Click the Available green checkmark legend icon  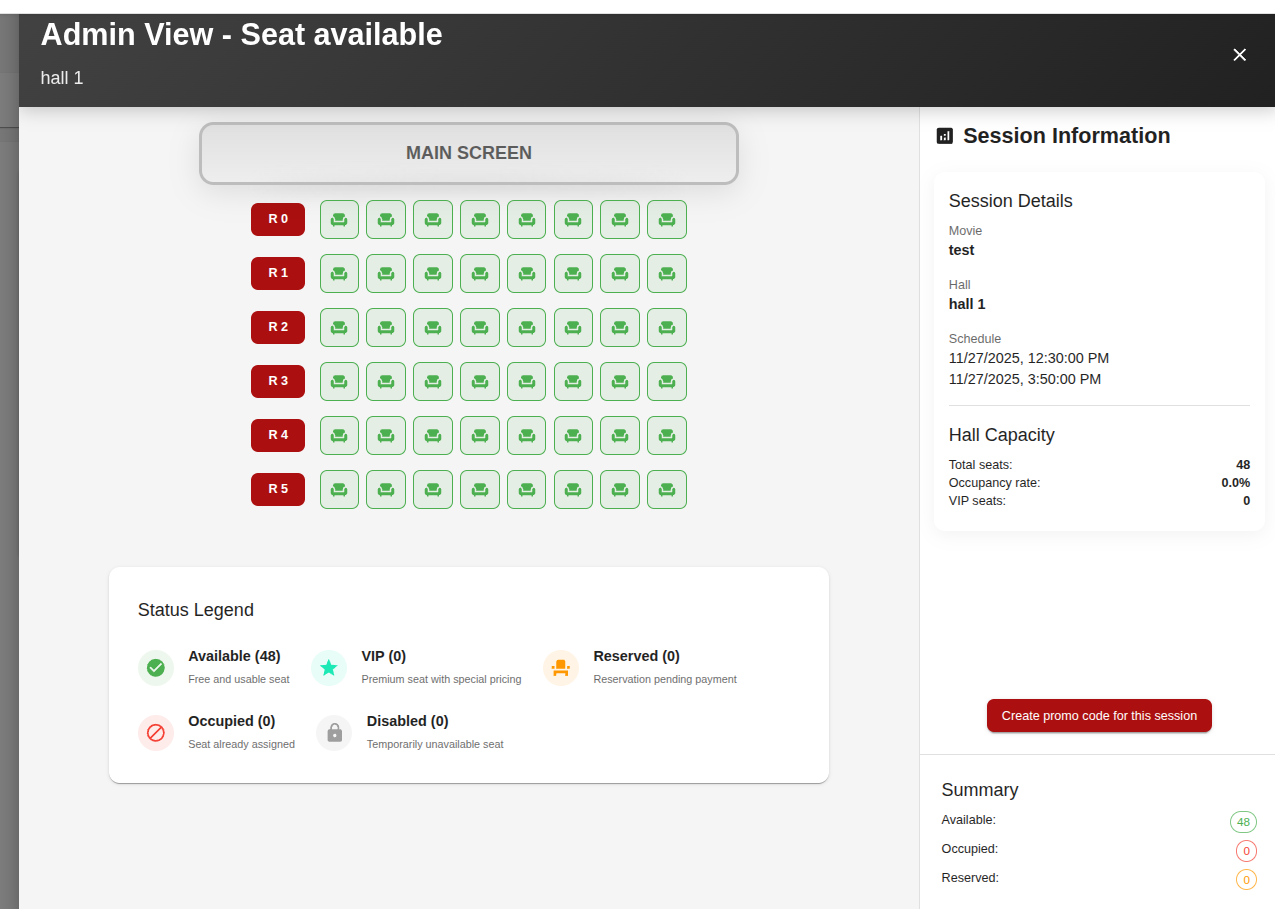(x=156, y=668)
